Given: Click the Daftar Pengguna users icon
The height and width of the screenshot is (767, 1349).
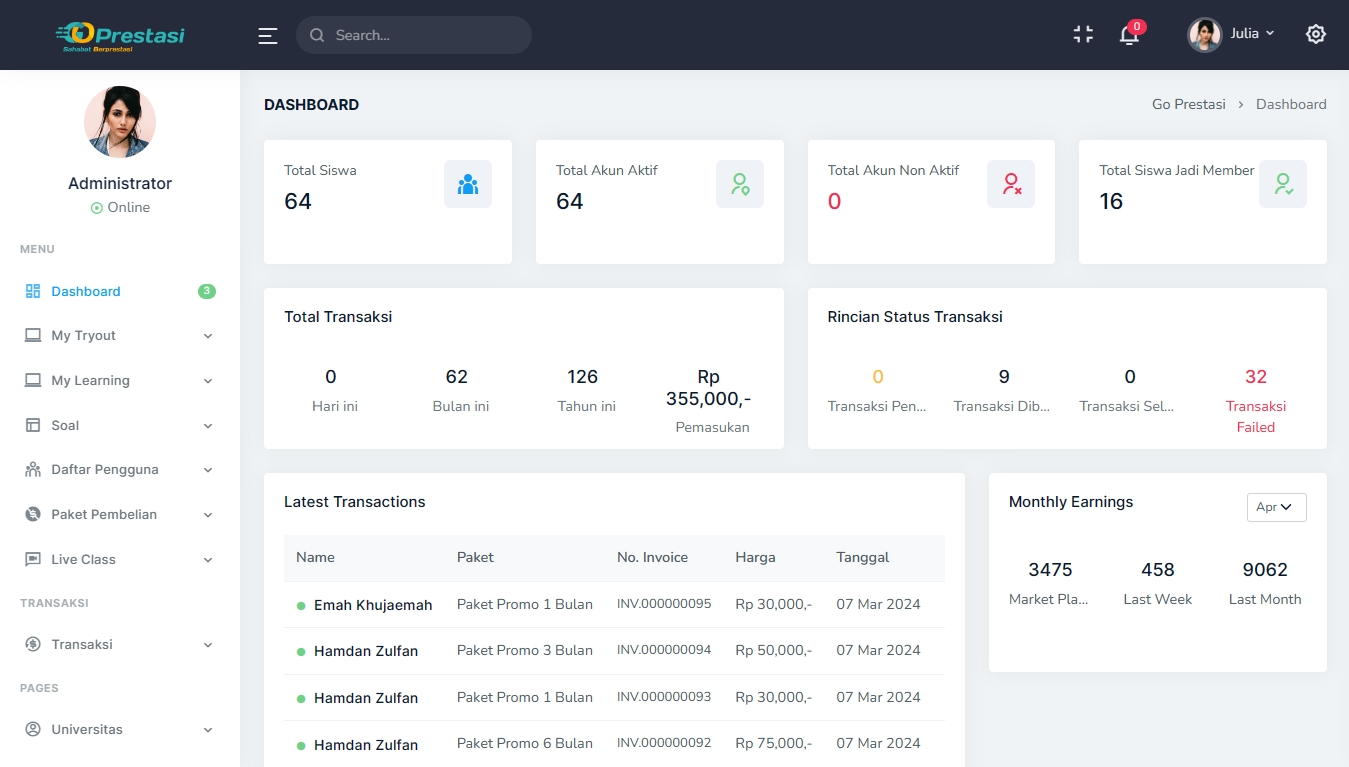Looking at the screenshot, I should pyautogui.click(x=33, y=469).
